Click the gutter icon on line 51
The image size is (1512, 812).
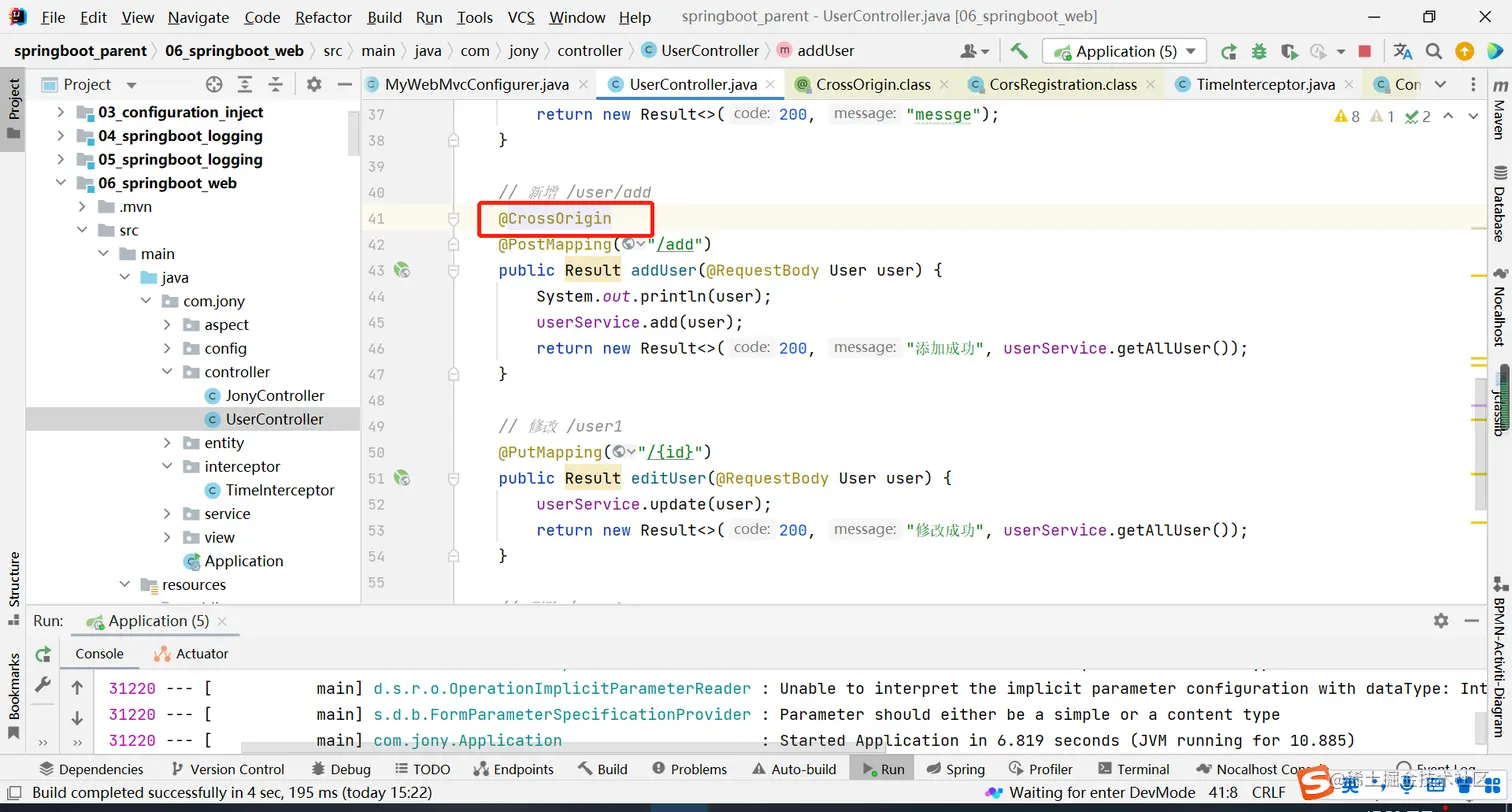(402, 478)
